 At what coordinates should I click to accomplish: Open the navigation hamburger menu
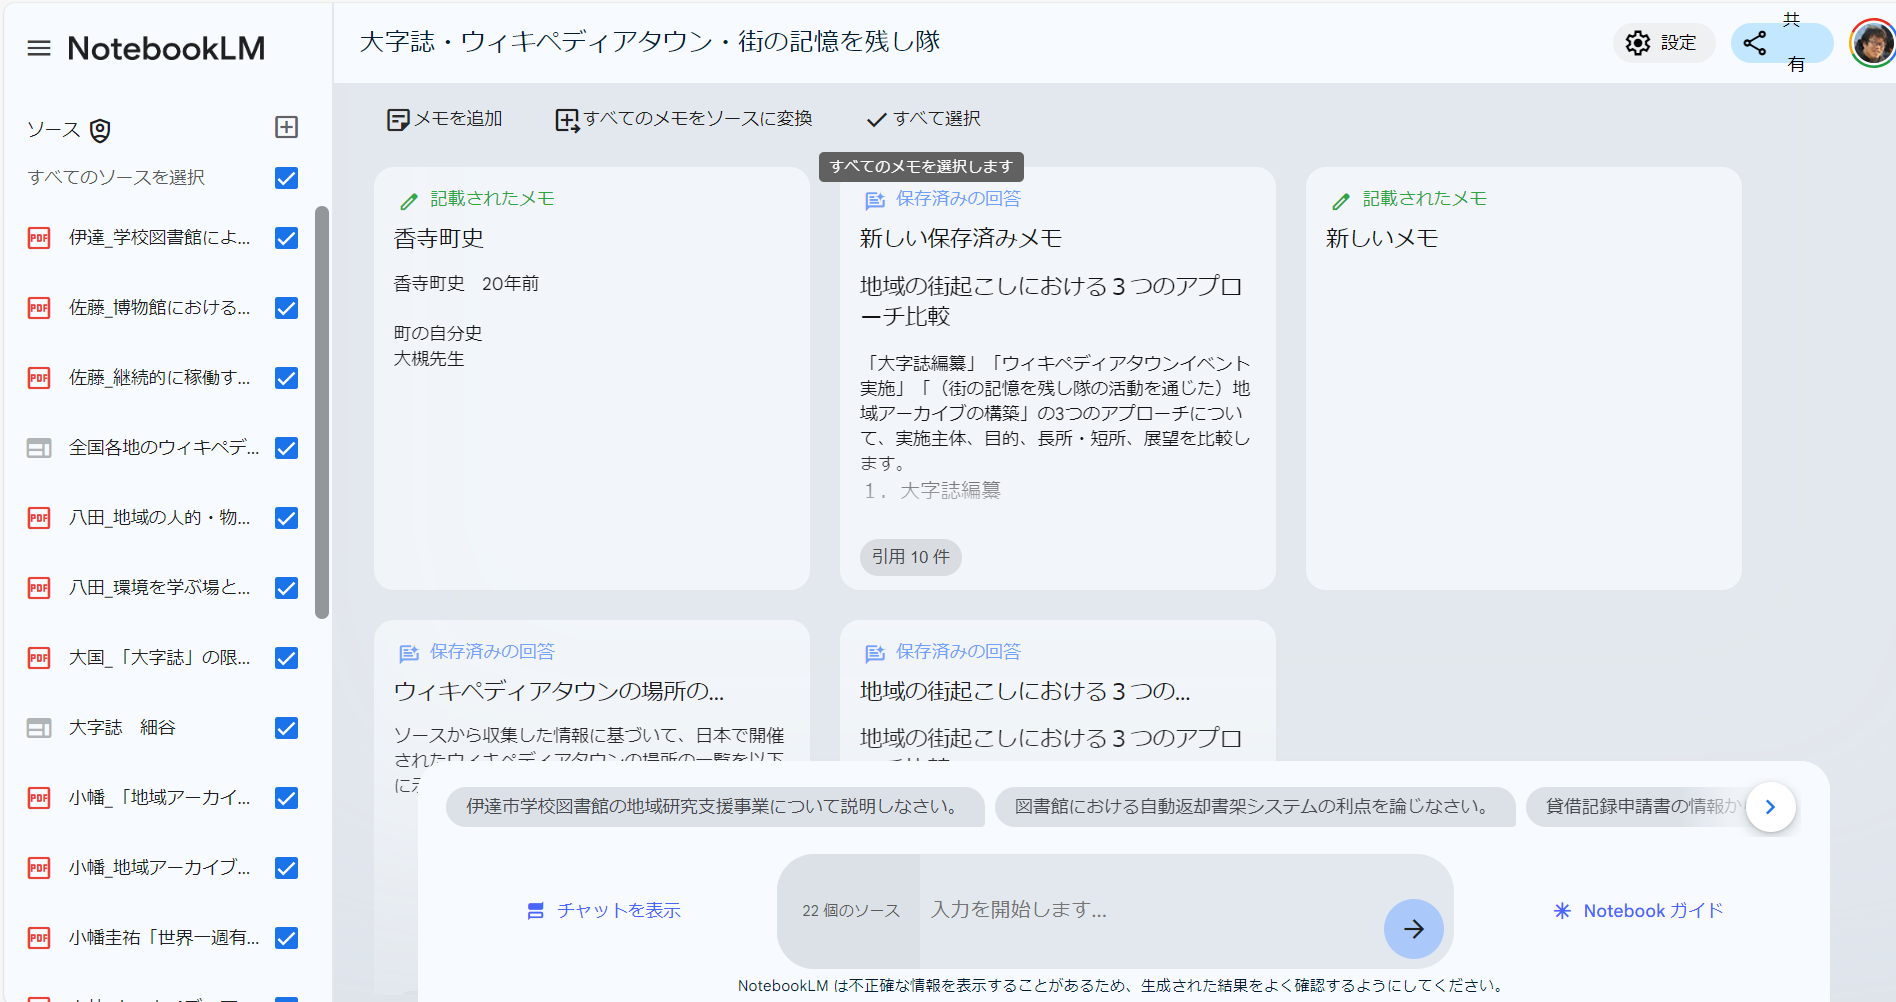pyautogui.click(x=38, y=47)
